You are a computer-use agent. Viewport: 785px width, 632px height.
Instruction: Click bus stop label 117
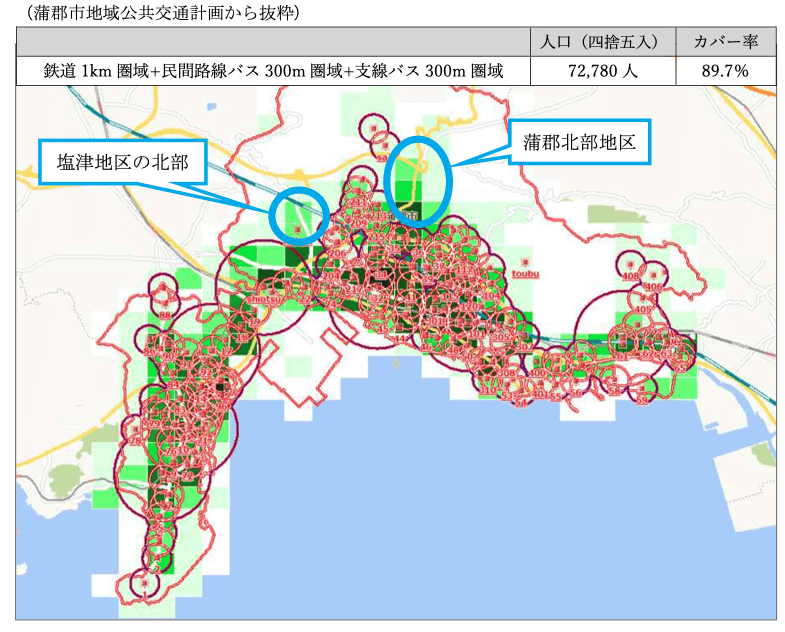pyautogui.click(x=464, y=269)
